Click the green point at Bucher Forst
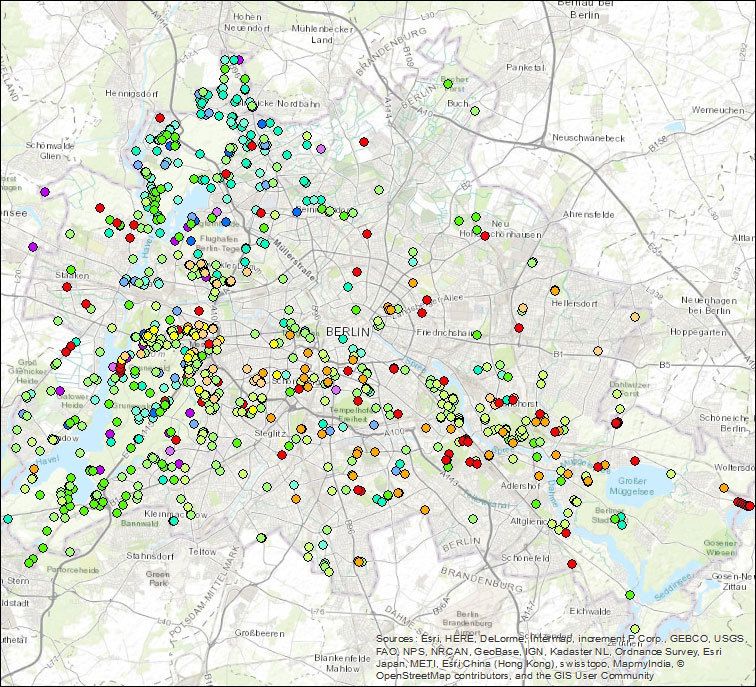This screenshot has width=756, height=687. (x=448, y=84)
